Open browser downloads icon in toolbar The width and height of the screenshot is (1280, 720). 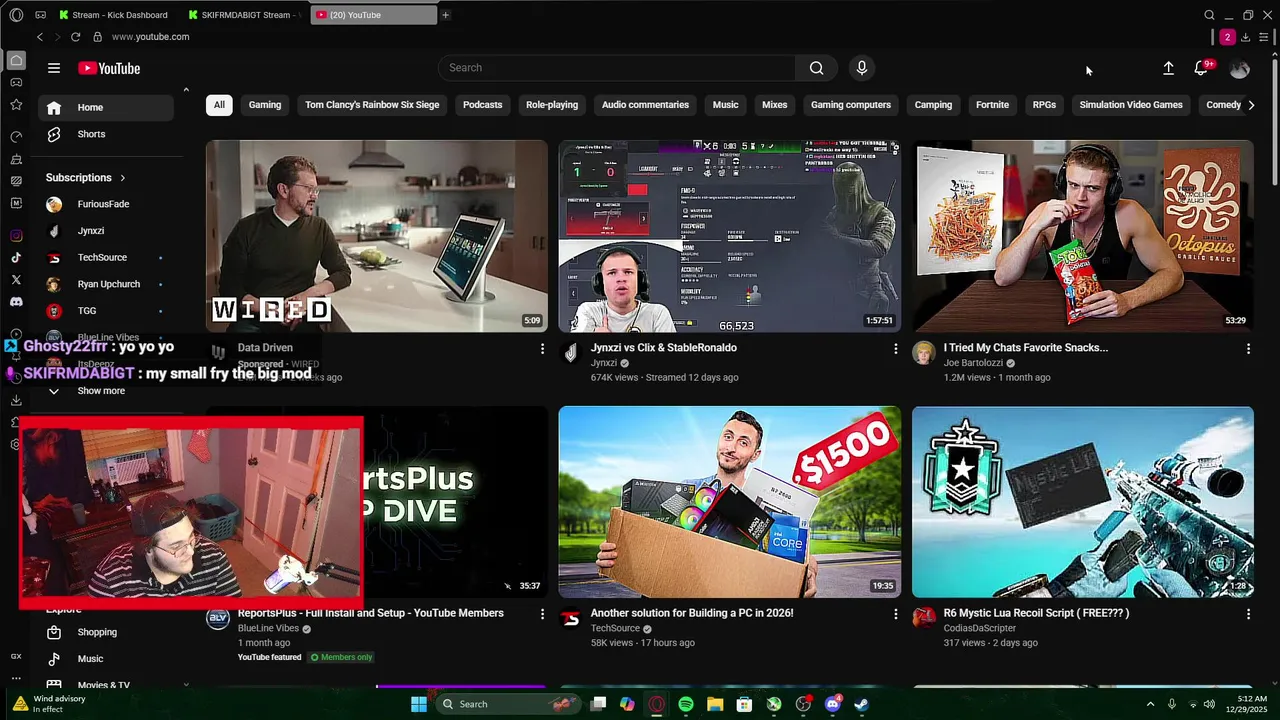[x=1245, y=37]
